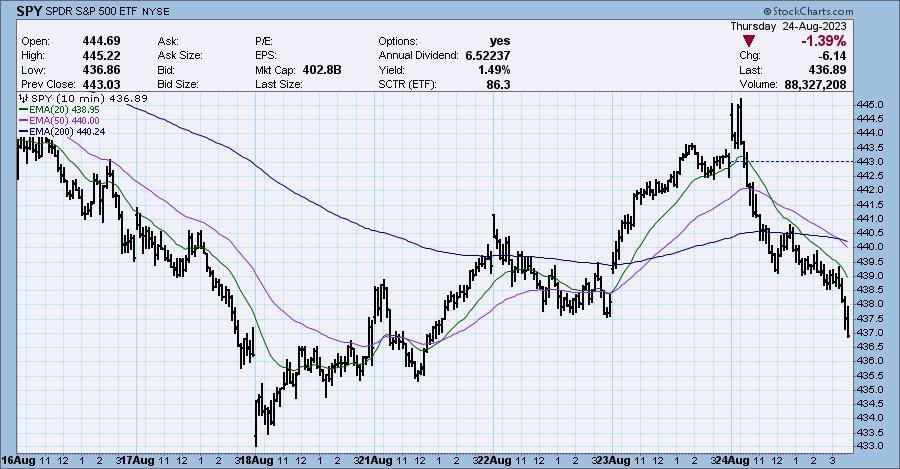This screenshot has height=469, width=900.
Task: Click the Prev Close value 443.03
Action: (x=101, y=84)
